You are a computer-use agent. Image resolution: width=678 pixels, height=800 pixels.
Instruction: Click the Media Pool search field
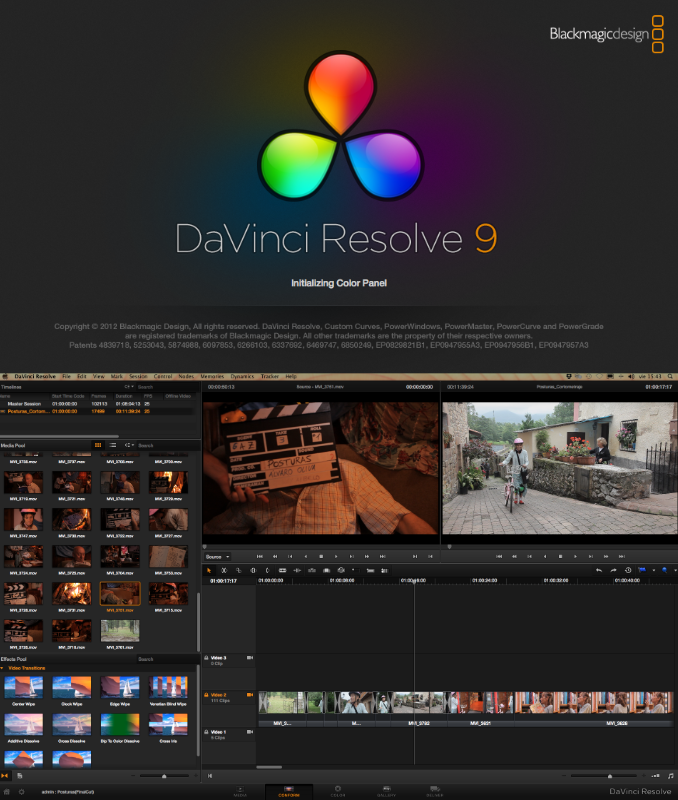[x=166, y=445]
